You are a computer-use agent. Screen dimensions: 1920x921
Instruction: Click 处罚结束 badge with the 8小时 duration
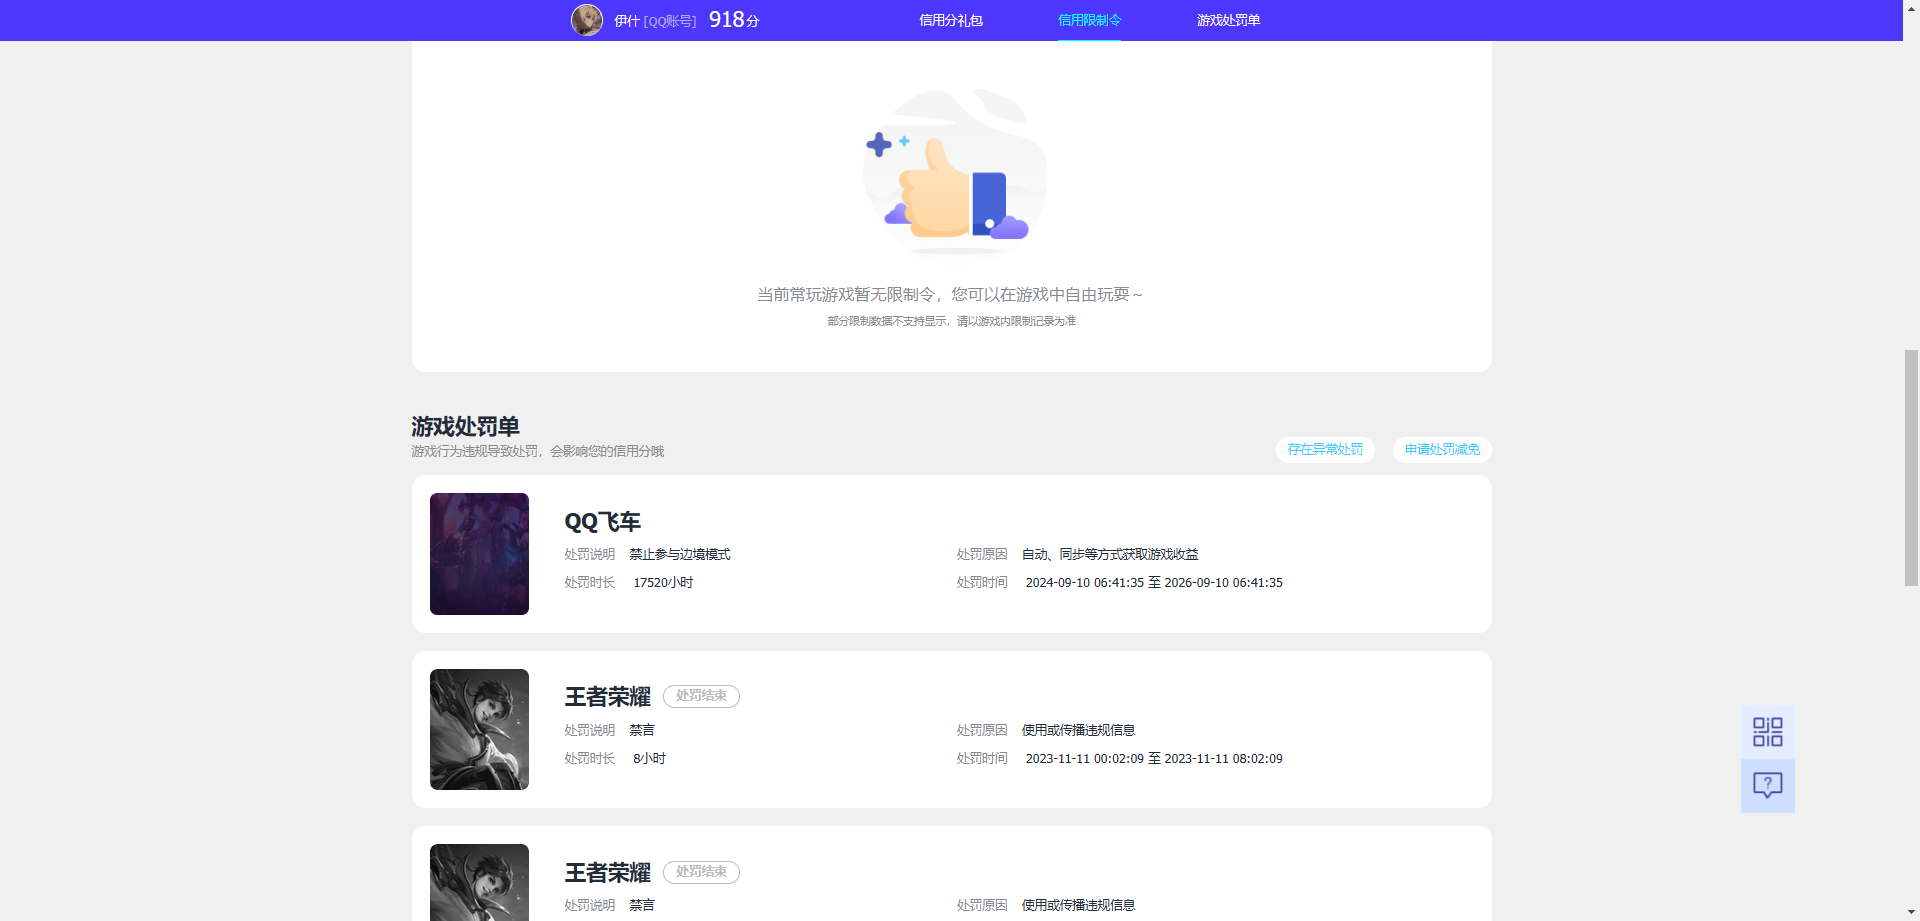[701, 696]
